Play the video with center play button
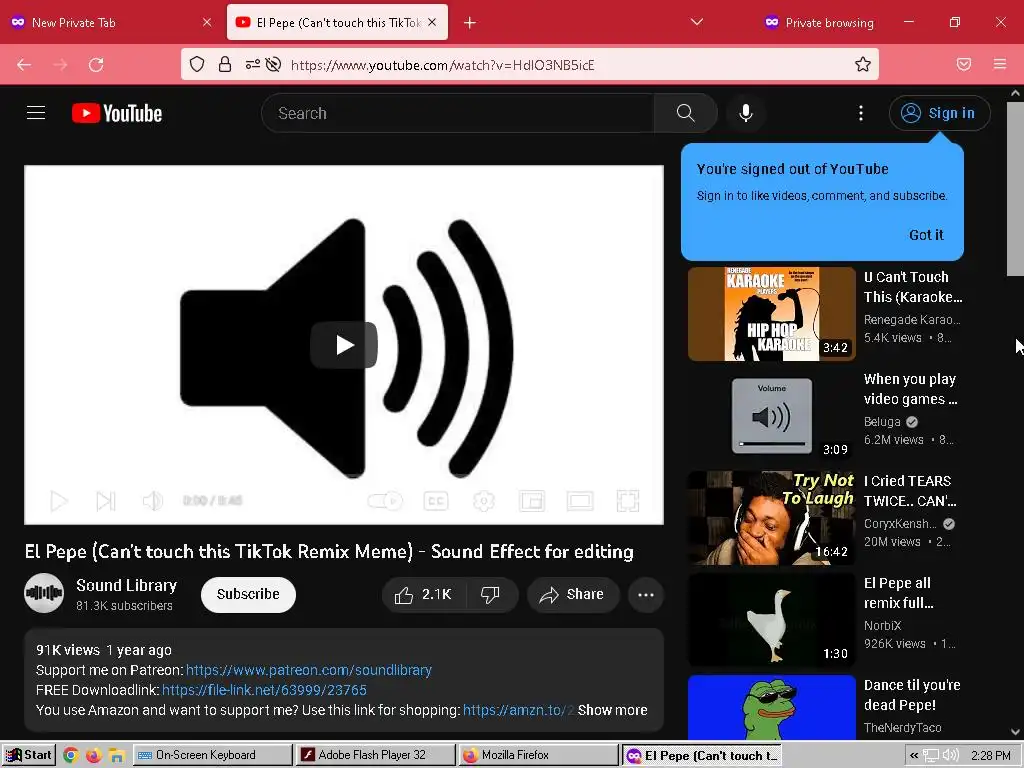The width and height of the screenshot is (1024, 768). coord(344,345)
